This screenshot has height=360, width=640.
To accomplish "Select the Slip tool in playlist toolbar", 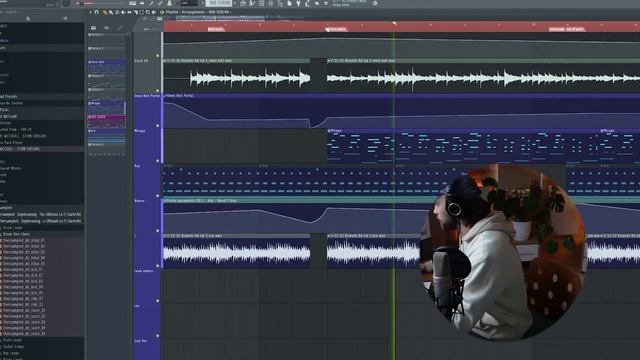I will pos(129,12).
